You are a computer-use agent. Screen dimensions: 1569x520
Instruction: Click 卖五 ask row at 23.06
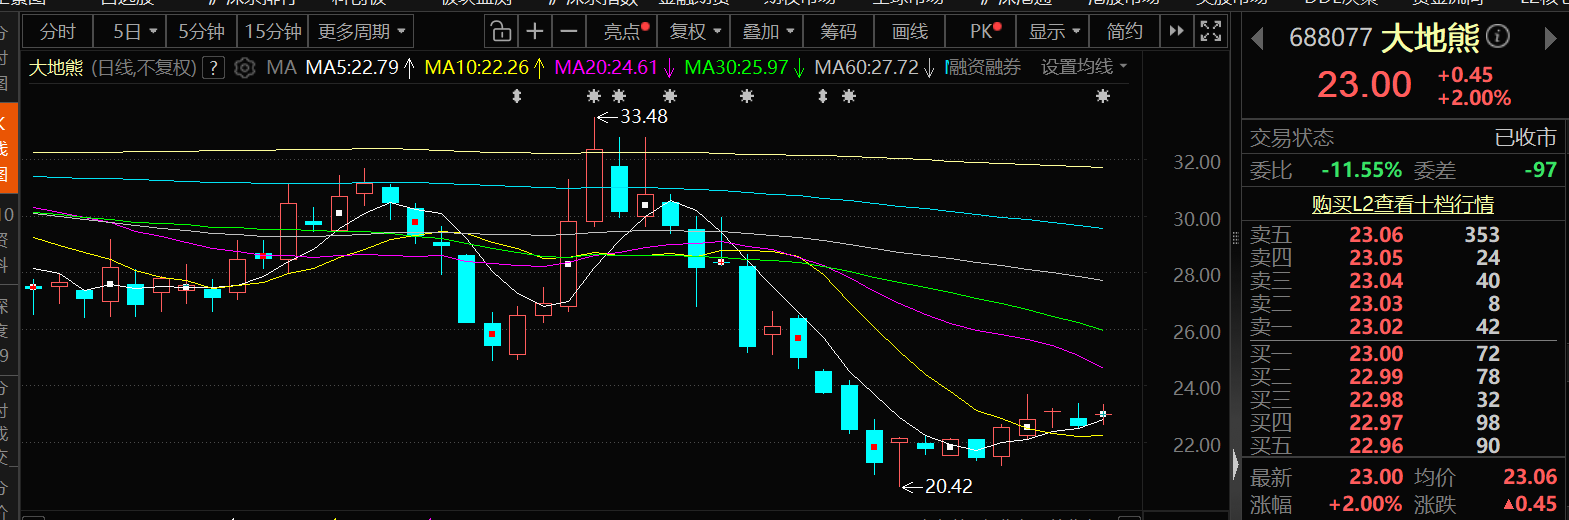pyautogui.click(x=1403, y=235)
